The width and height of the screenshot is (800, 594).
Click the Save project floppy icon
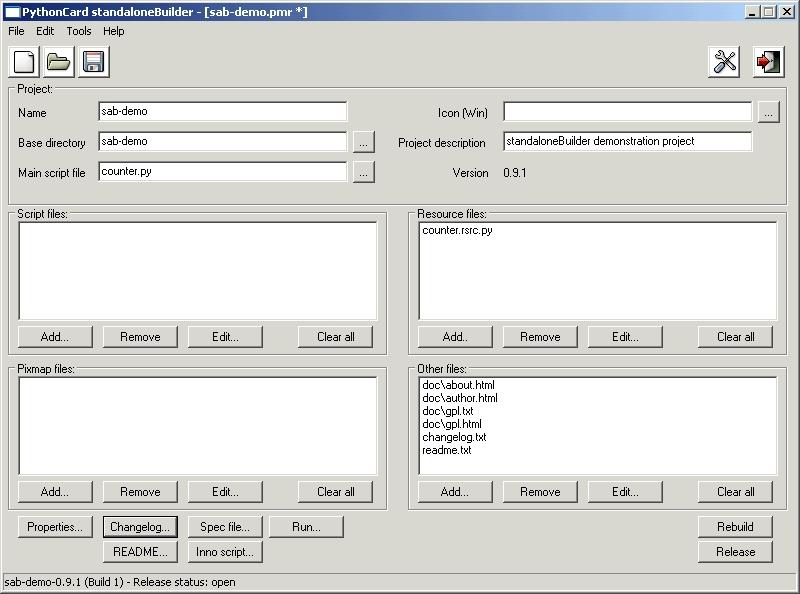point(94,62)
